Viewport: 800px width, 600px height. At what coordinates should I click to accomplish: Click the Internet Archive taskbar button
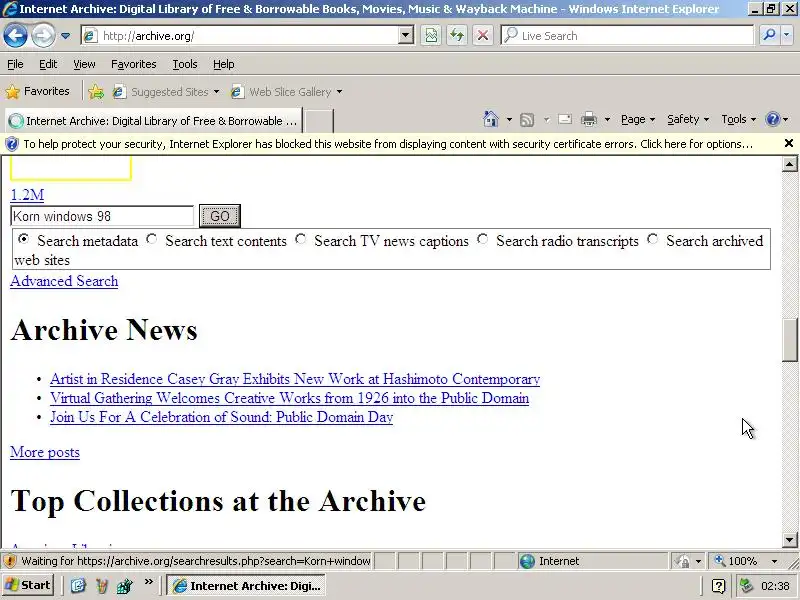pos(246,586)
